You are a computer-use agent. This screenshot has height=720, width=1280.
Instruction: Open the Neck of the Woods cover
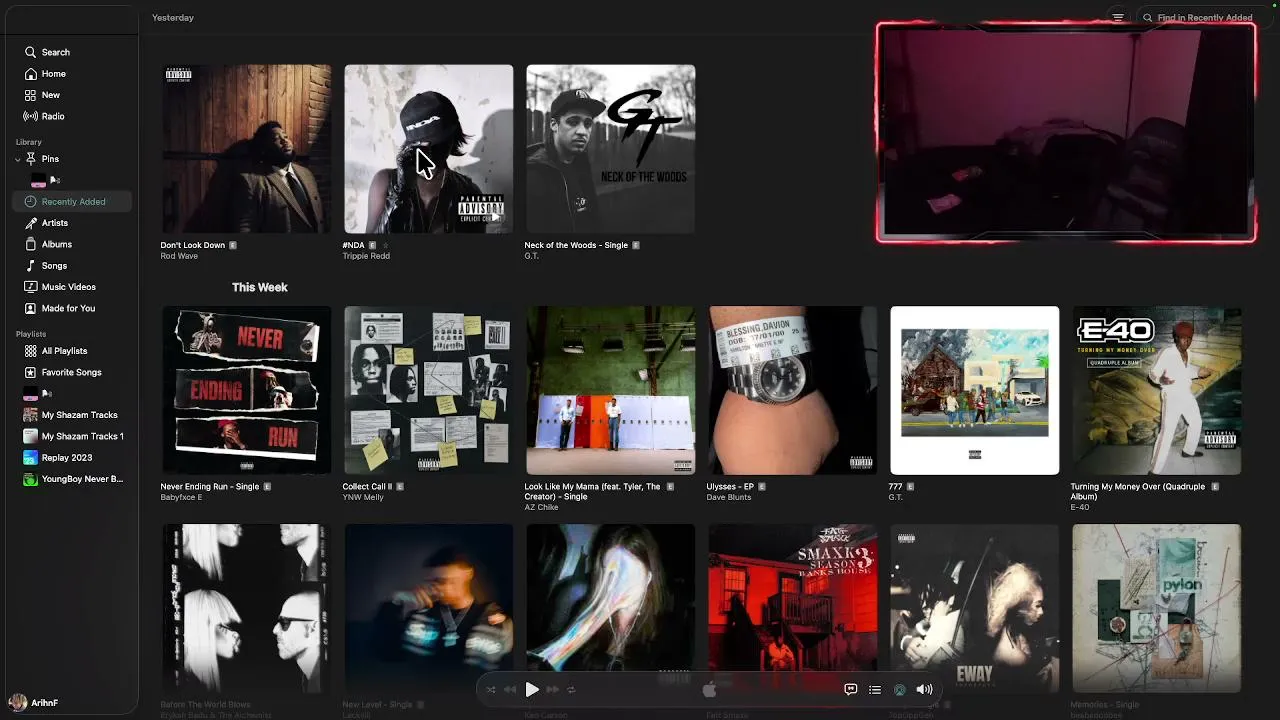click(x=611, y=149)
